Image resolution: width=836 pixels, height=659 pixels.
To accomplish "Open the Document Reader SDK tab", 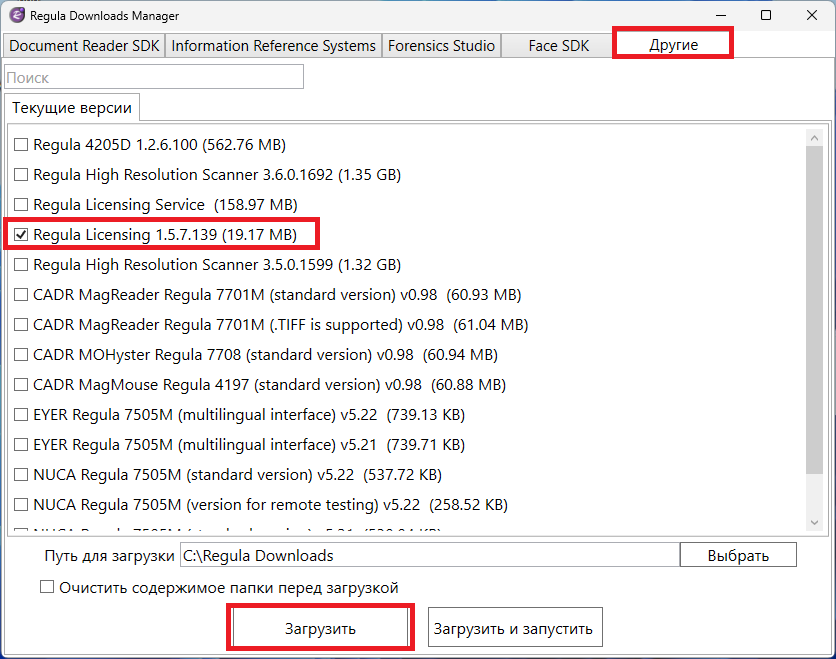I will (x=84, y=46).
